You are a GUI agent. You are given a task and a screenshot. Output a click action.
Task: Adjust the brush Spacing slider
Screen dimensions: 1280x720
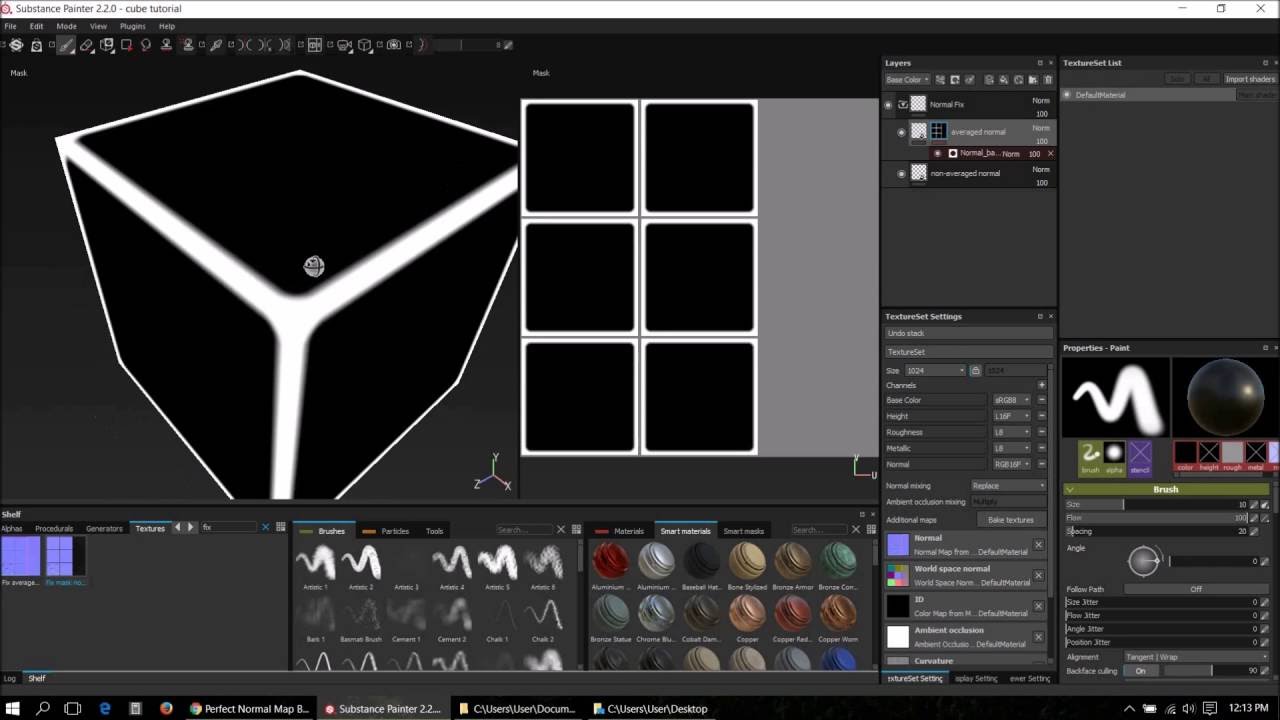[x=1158, y=531]
